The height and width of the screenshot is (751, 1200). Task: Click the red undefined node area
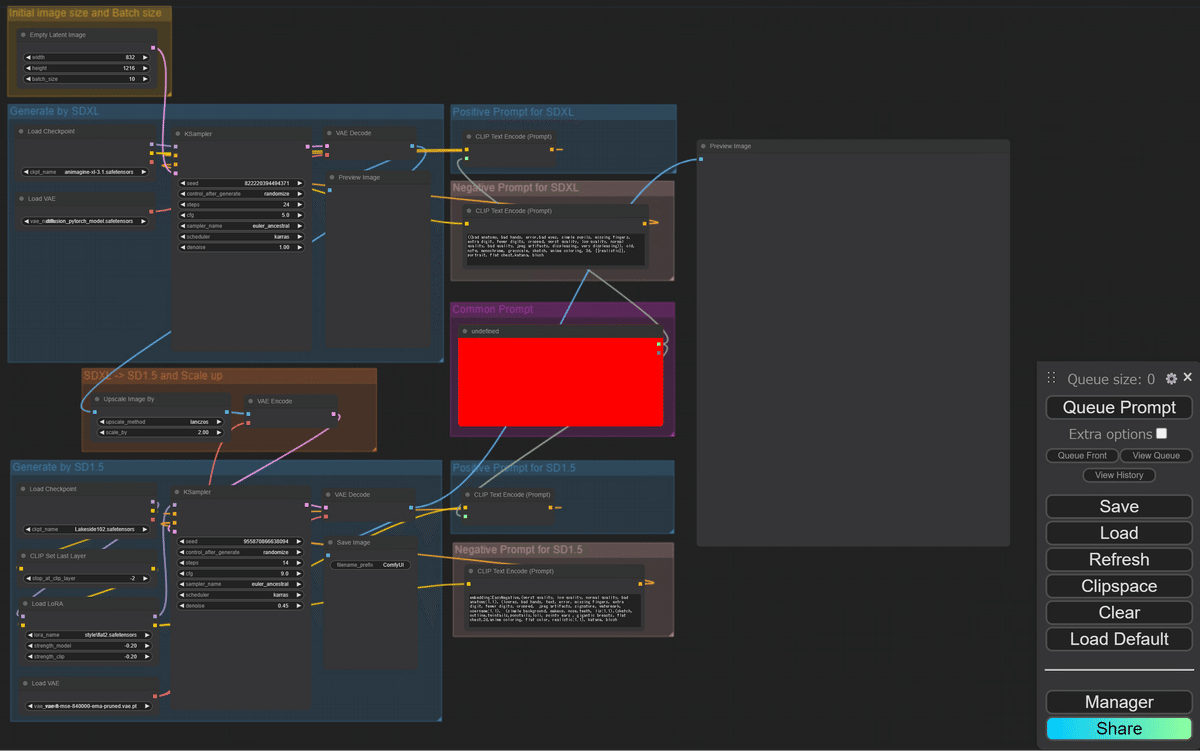click(x=560, y=382)
